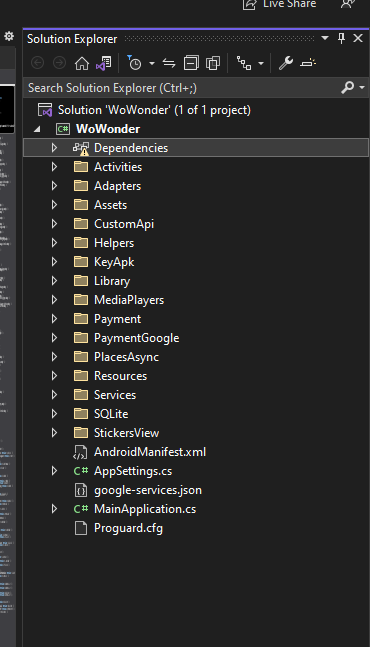This screenshot has width=370, height=647.
Task: Select the WoWonder C# project
Action: click(x=108, y=129)
